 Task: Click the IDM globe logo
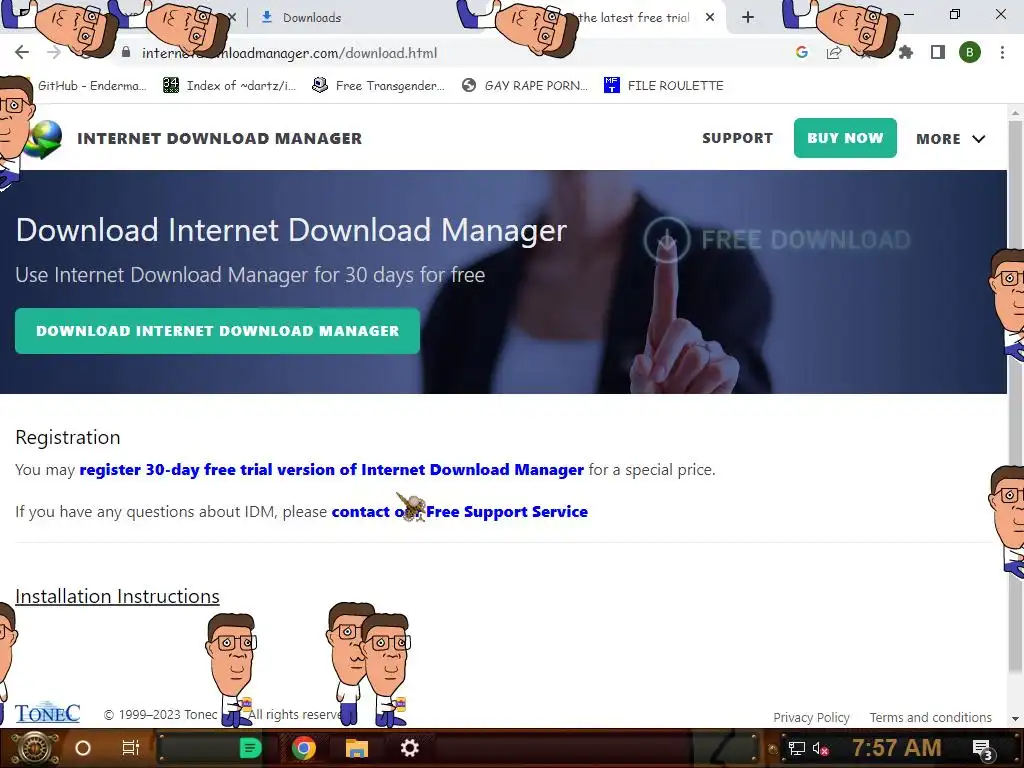pos(44,139)
